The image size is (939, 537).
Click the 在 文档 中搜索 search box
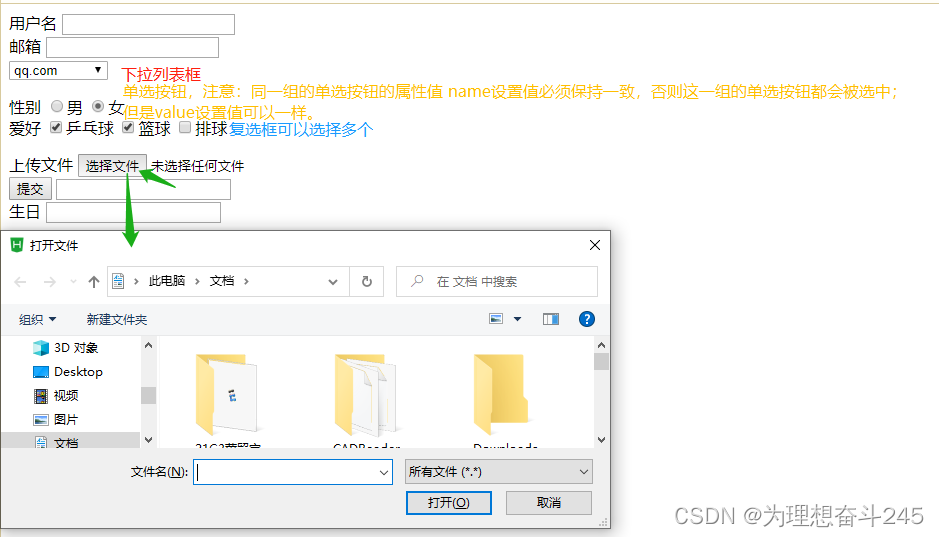coord(497,281)
